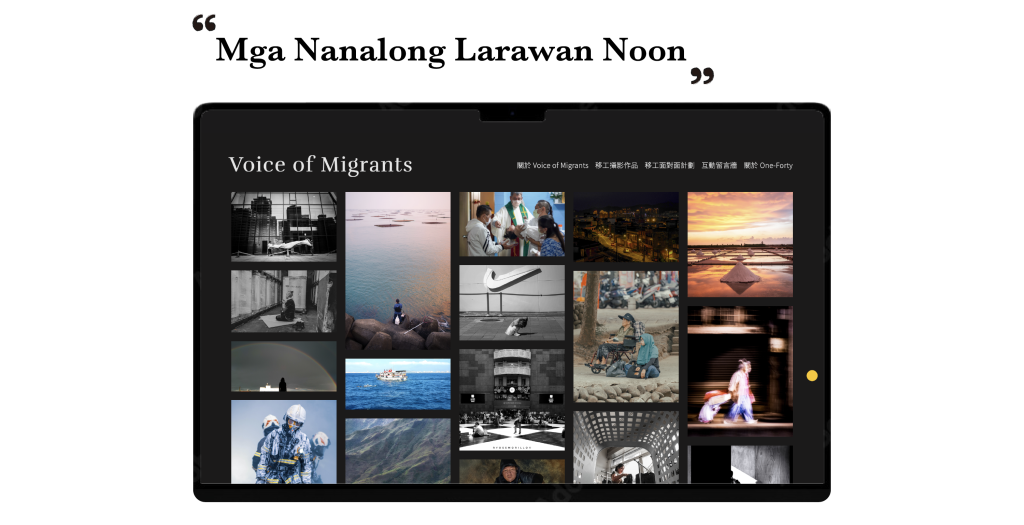This screenshot has height=525, width=1024.
Task: Open the firefighters in helmets photo
Action: click(284, 442)
